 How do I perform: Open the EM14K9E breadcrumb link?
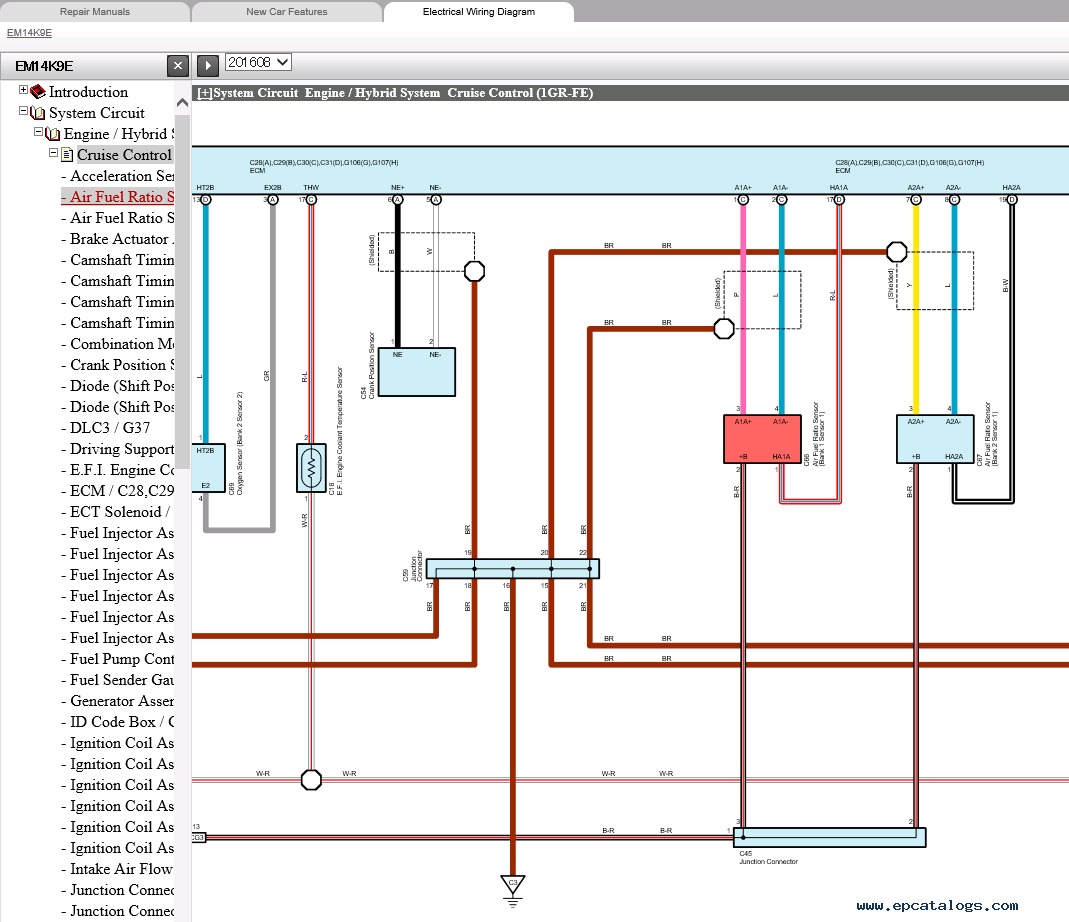tap(29, 32)
